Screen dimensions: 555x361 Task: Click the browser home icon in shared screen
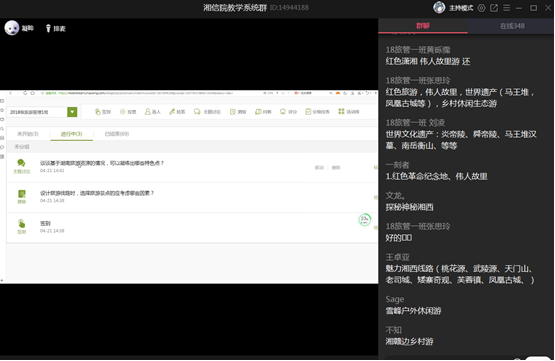pyautogui.click(x=33, y=93)
